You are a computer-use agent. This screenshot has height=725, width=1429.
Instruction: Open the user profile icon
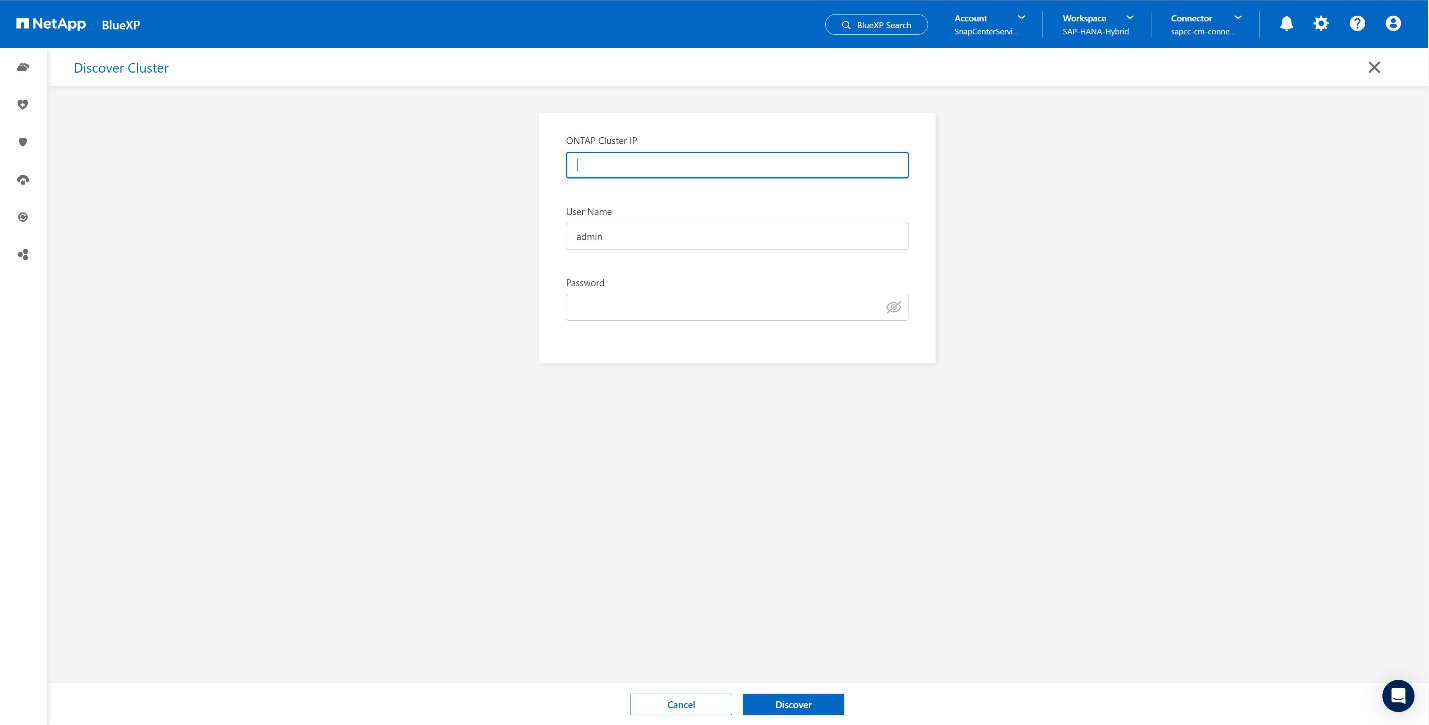(x=1393, y=23)
